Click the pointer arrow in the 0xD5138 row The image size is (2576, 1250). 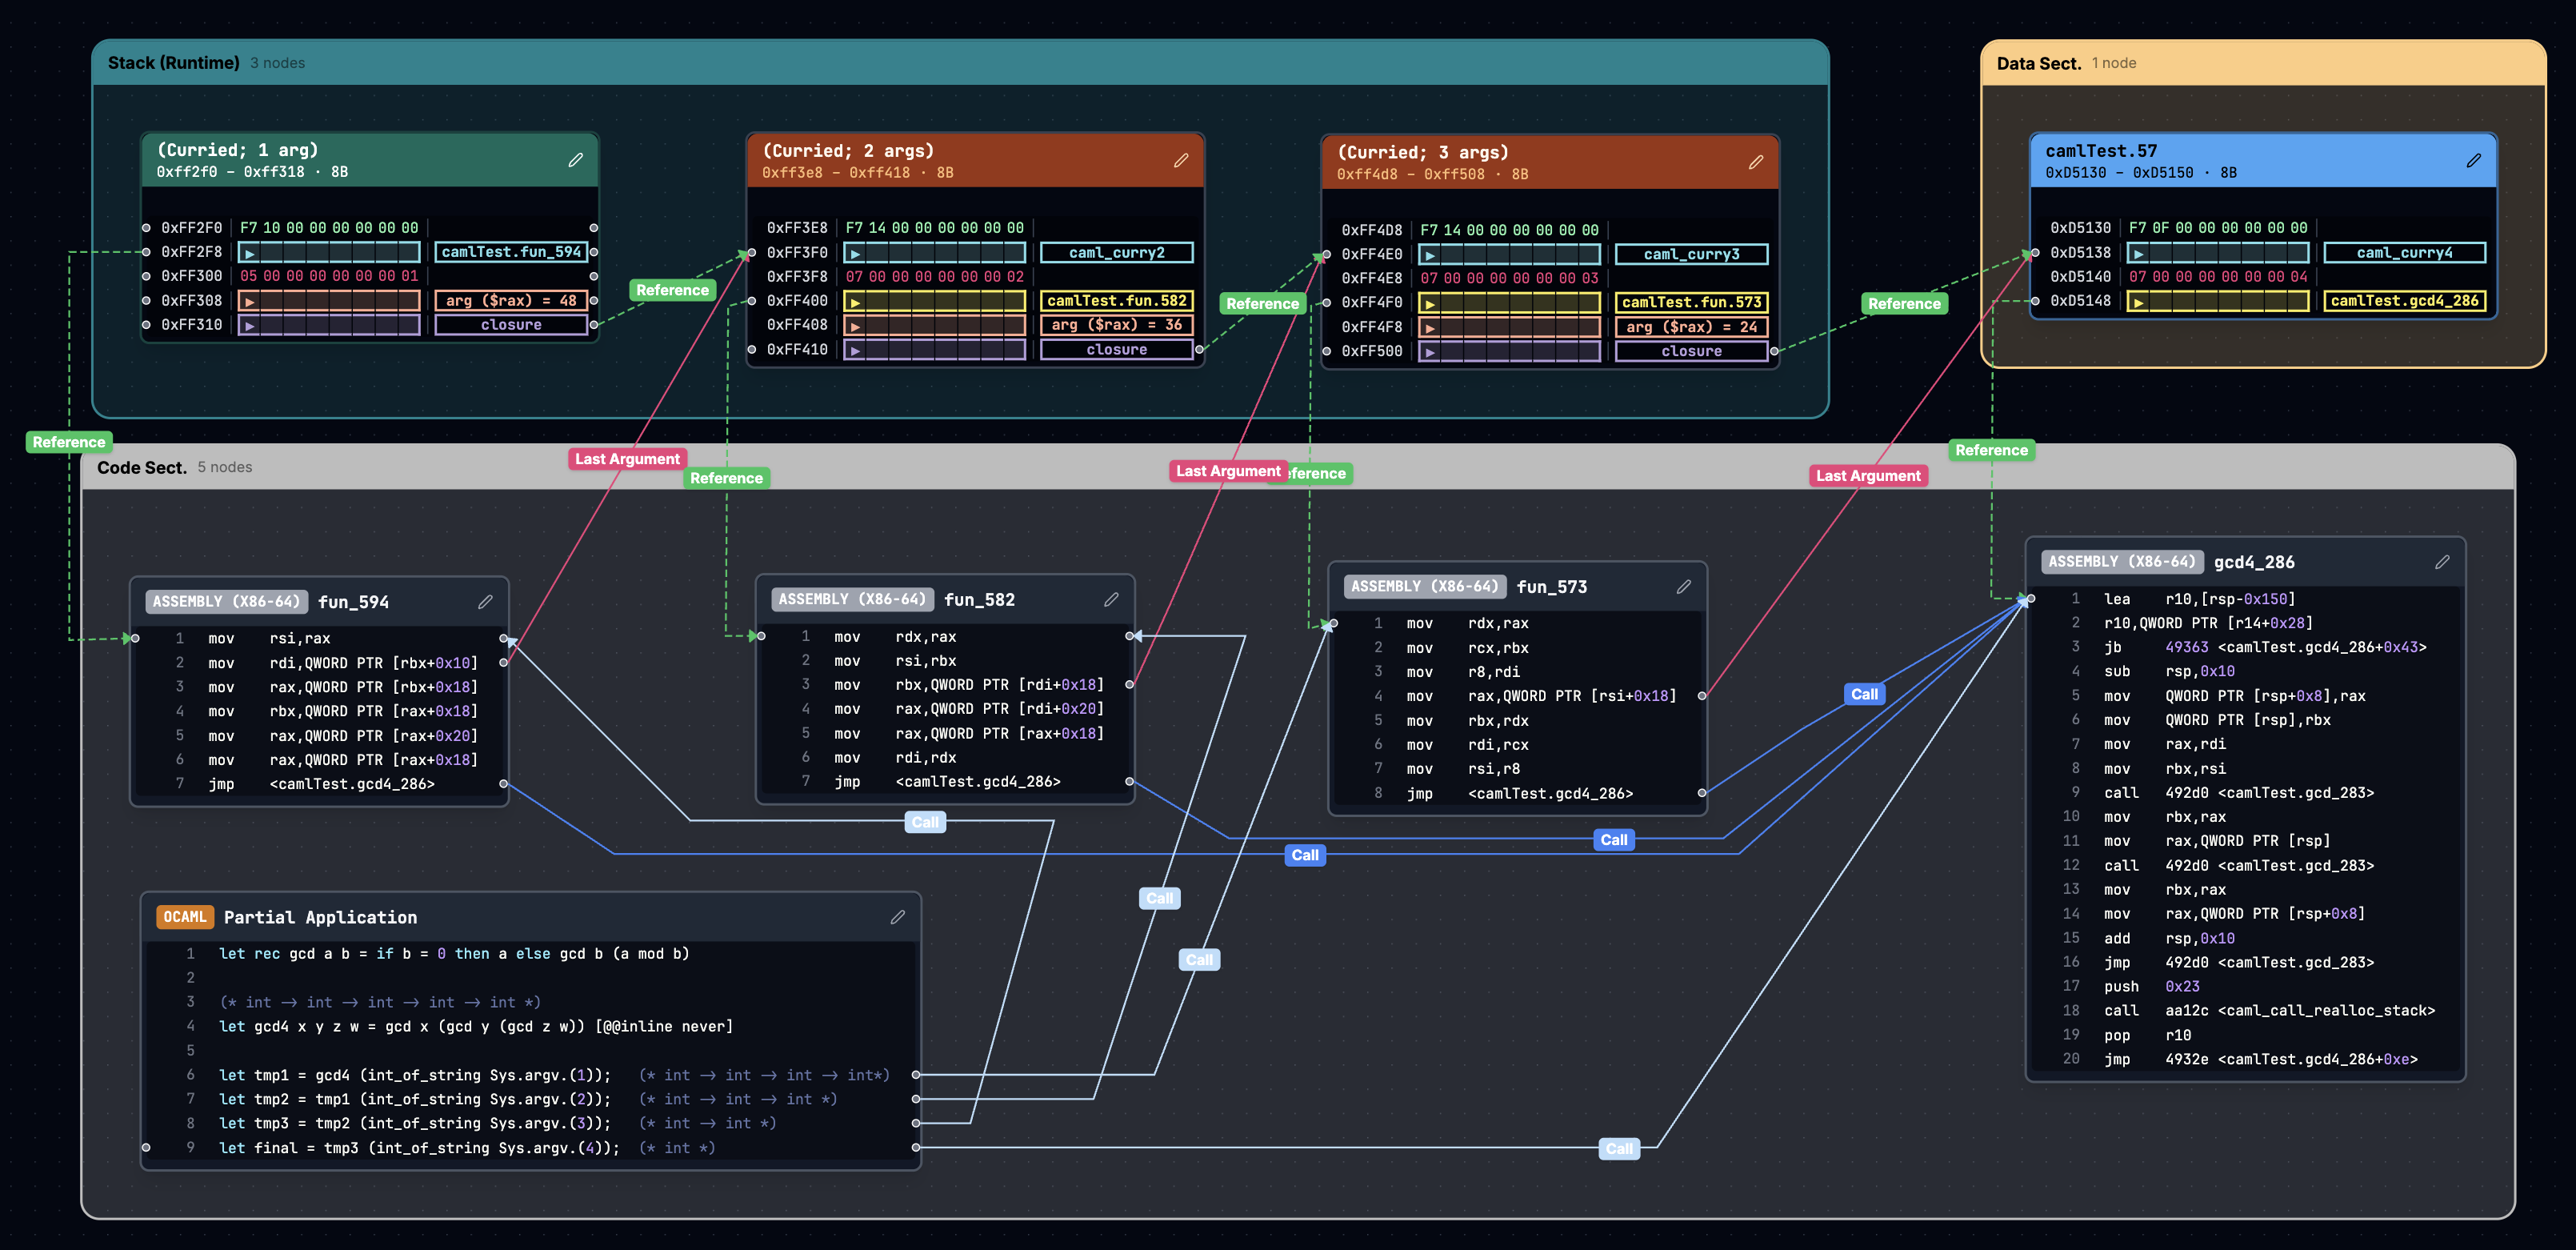click(2139, 254)
